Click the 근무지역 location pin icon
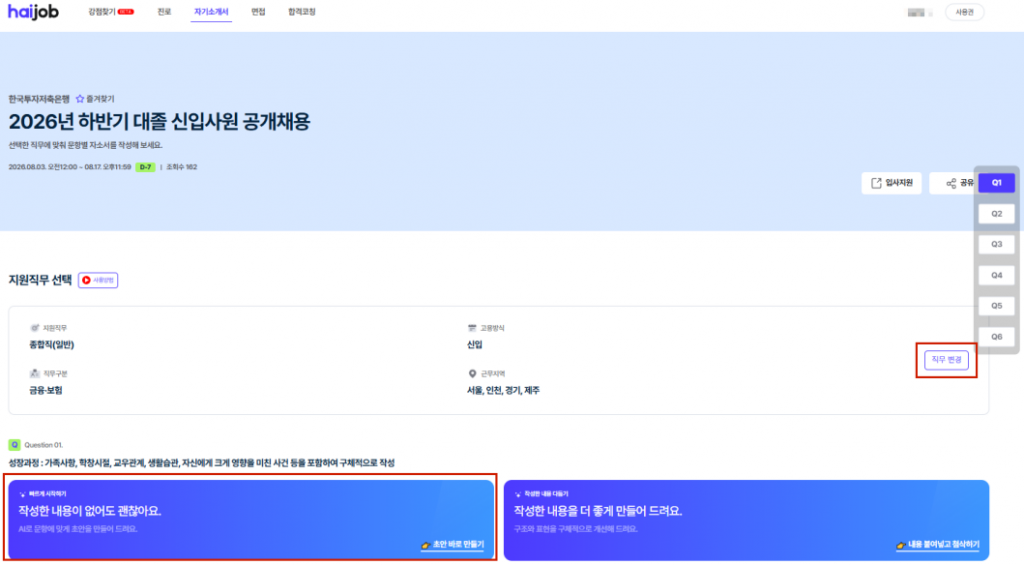Screen dimensions: 1024x565 (472, 374)
